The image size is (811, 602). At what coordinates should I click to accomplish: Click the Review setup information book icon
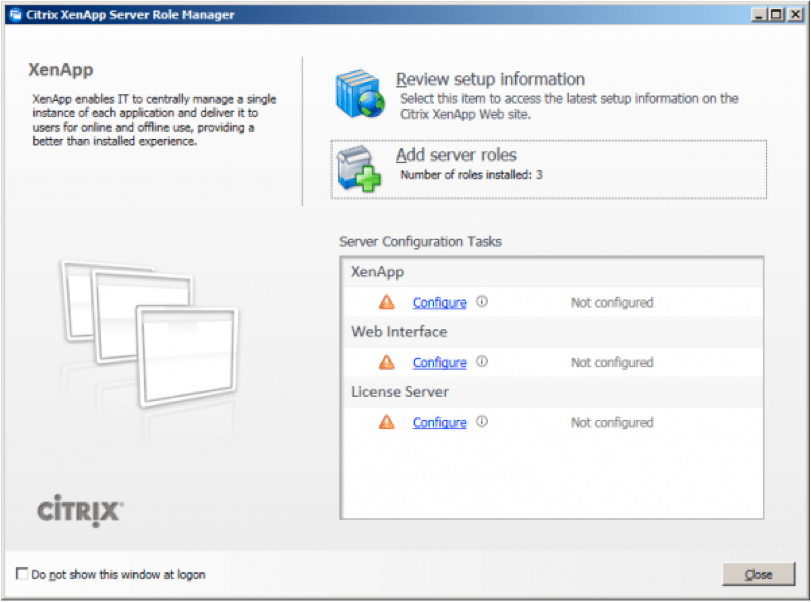pyautogui.click(x=359, y=94)
